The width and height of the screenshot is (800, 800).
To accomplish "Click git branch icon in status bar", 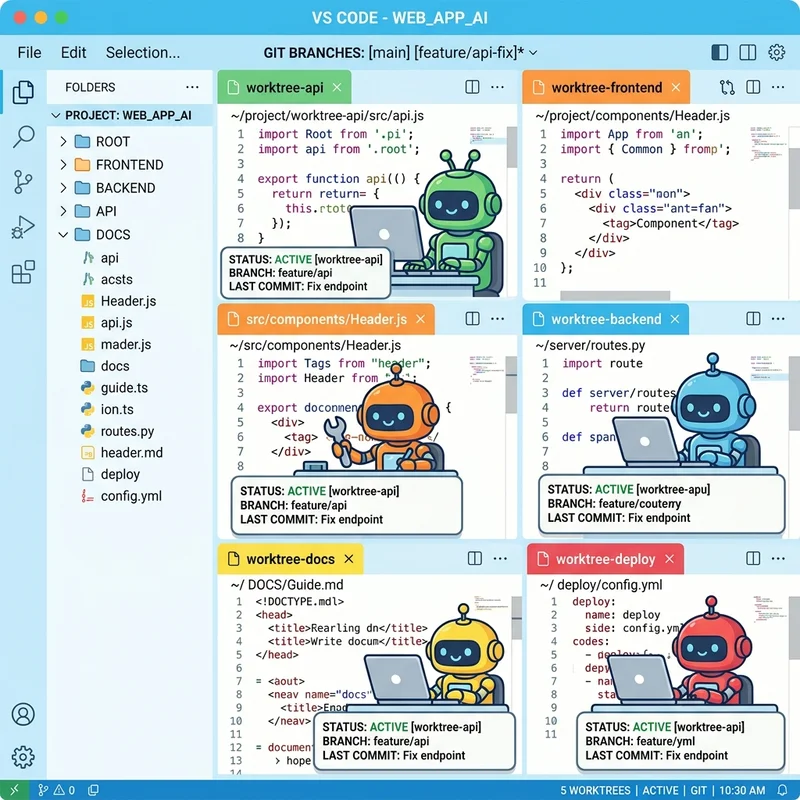I will [x=43, y=790].
